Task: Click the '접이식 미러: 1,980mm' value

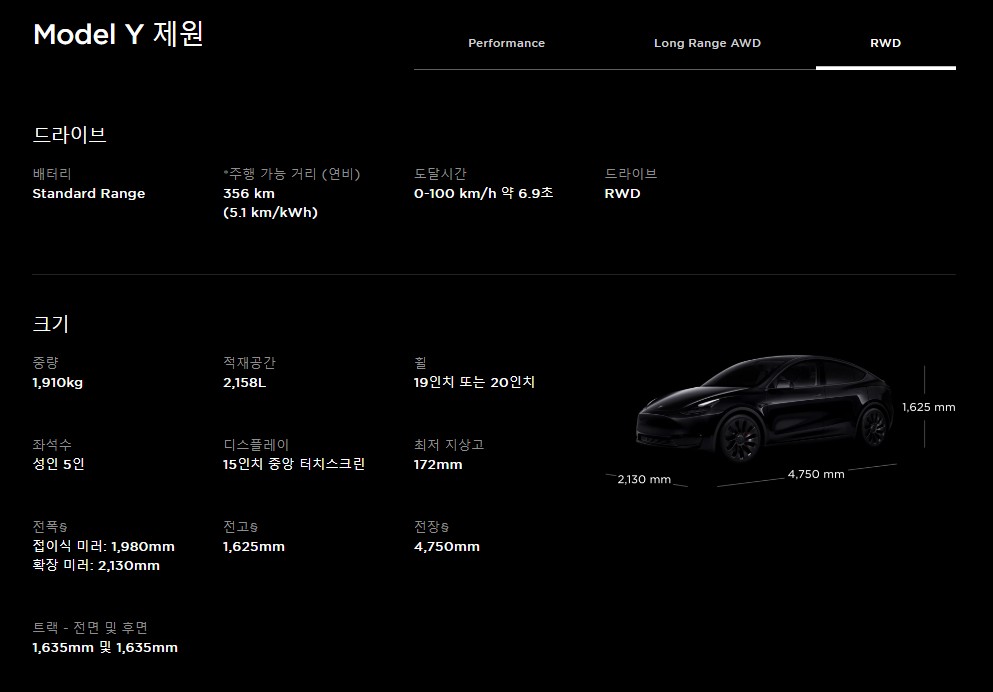Action: click(x=104, y=546)
